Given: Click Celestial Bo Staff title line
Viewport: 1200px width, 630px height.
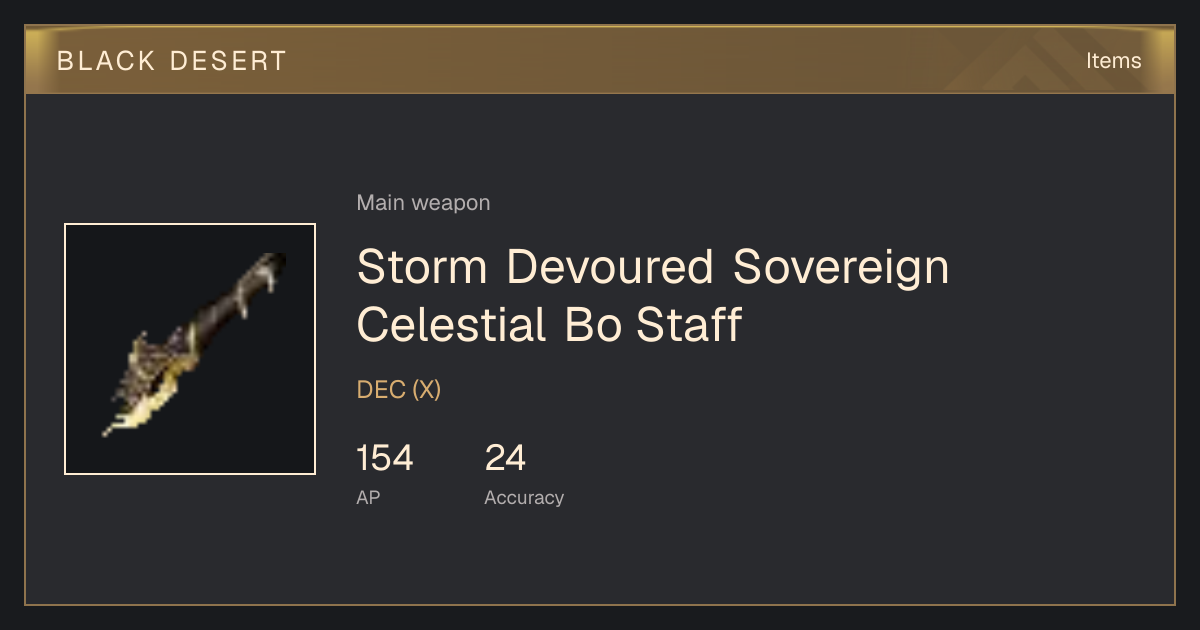Looking at the screenshot, I should click(549, 325).
